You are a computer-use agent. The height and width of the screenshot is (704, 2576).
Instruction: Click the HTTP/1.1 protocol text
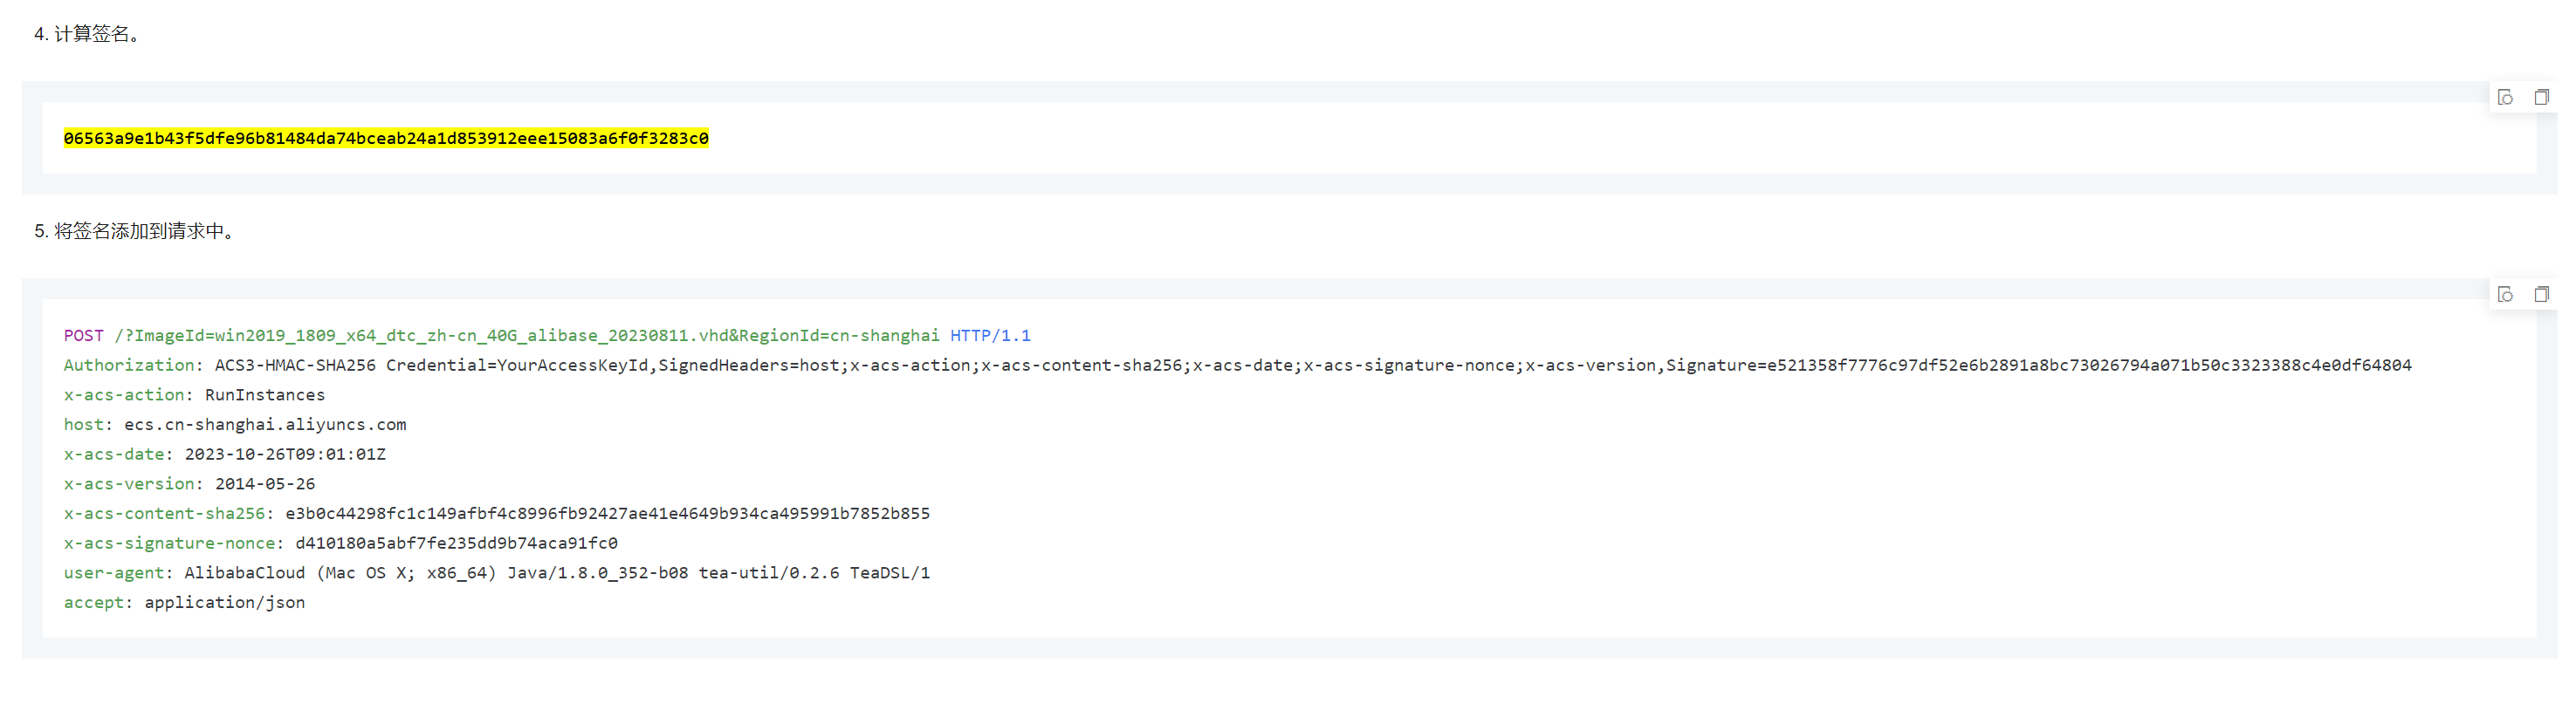[990, 336]
